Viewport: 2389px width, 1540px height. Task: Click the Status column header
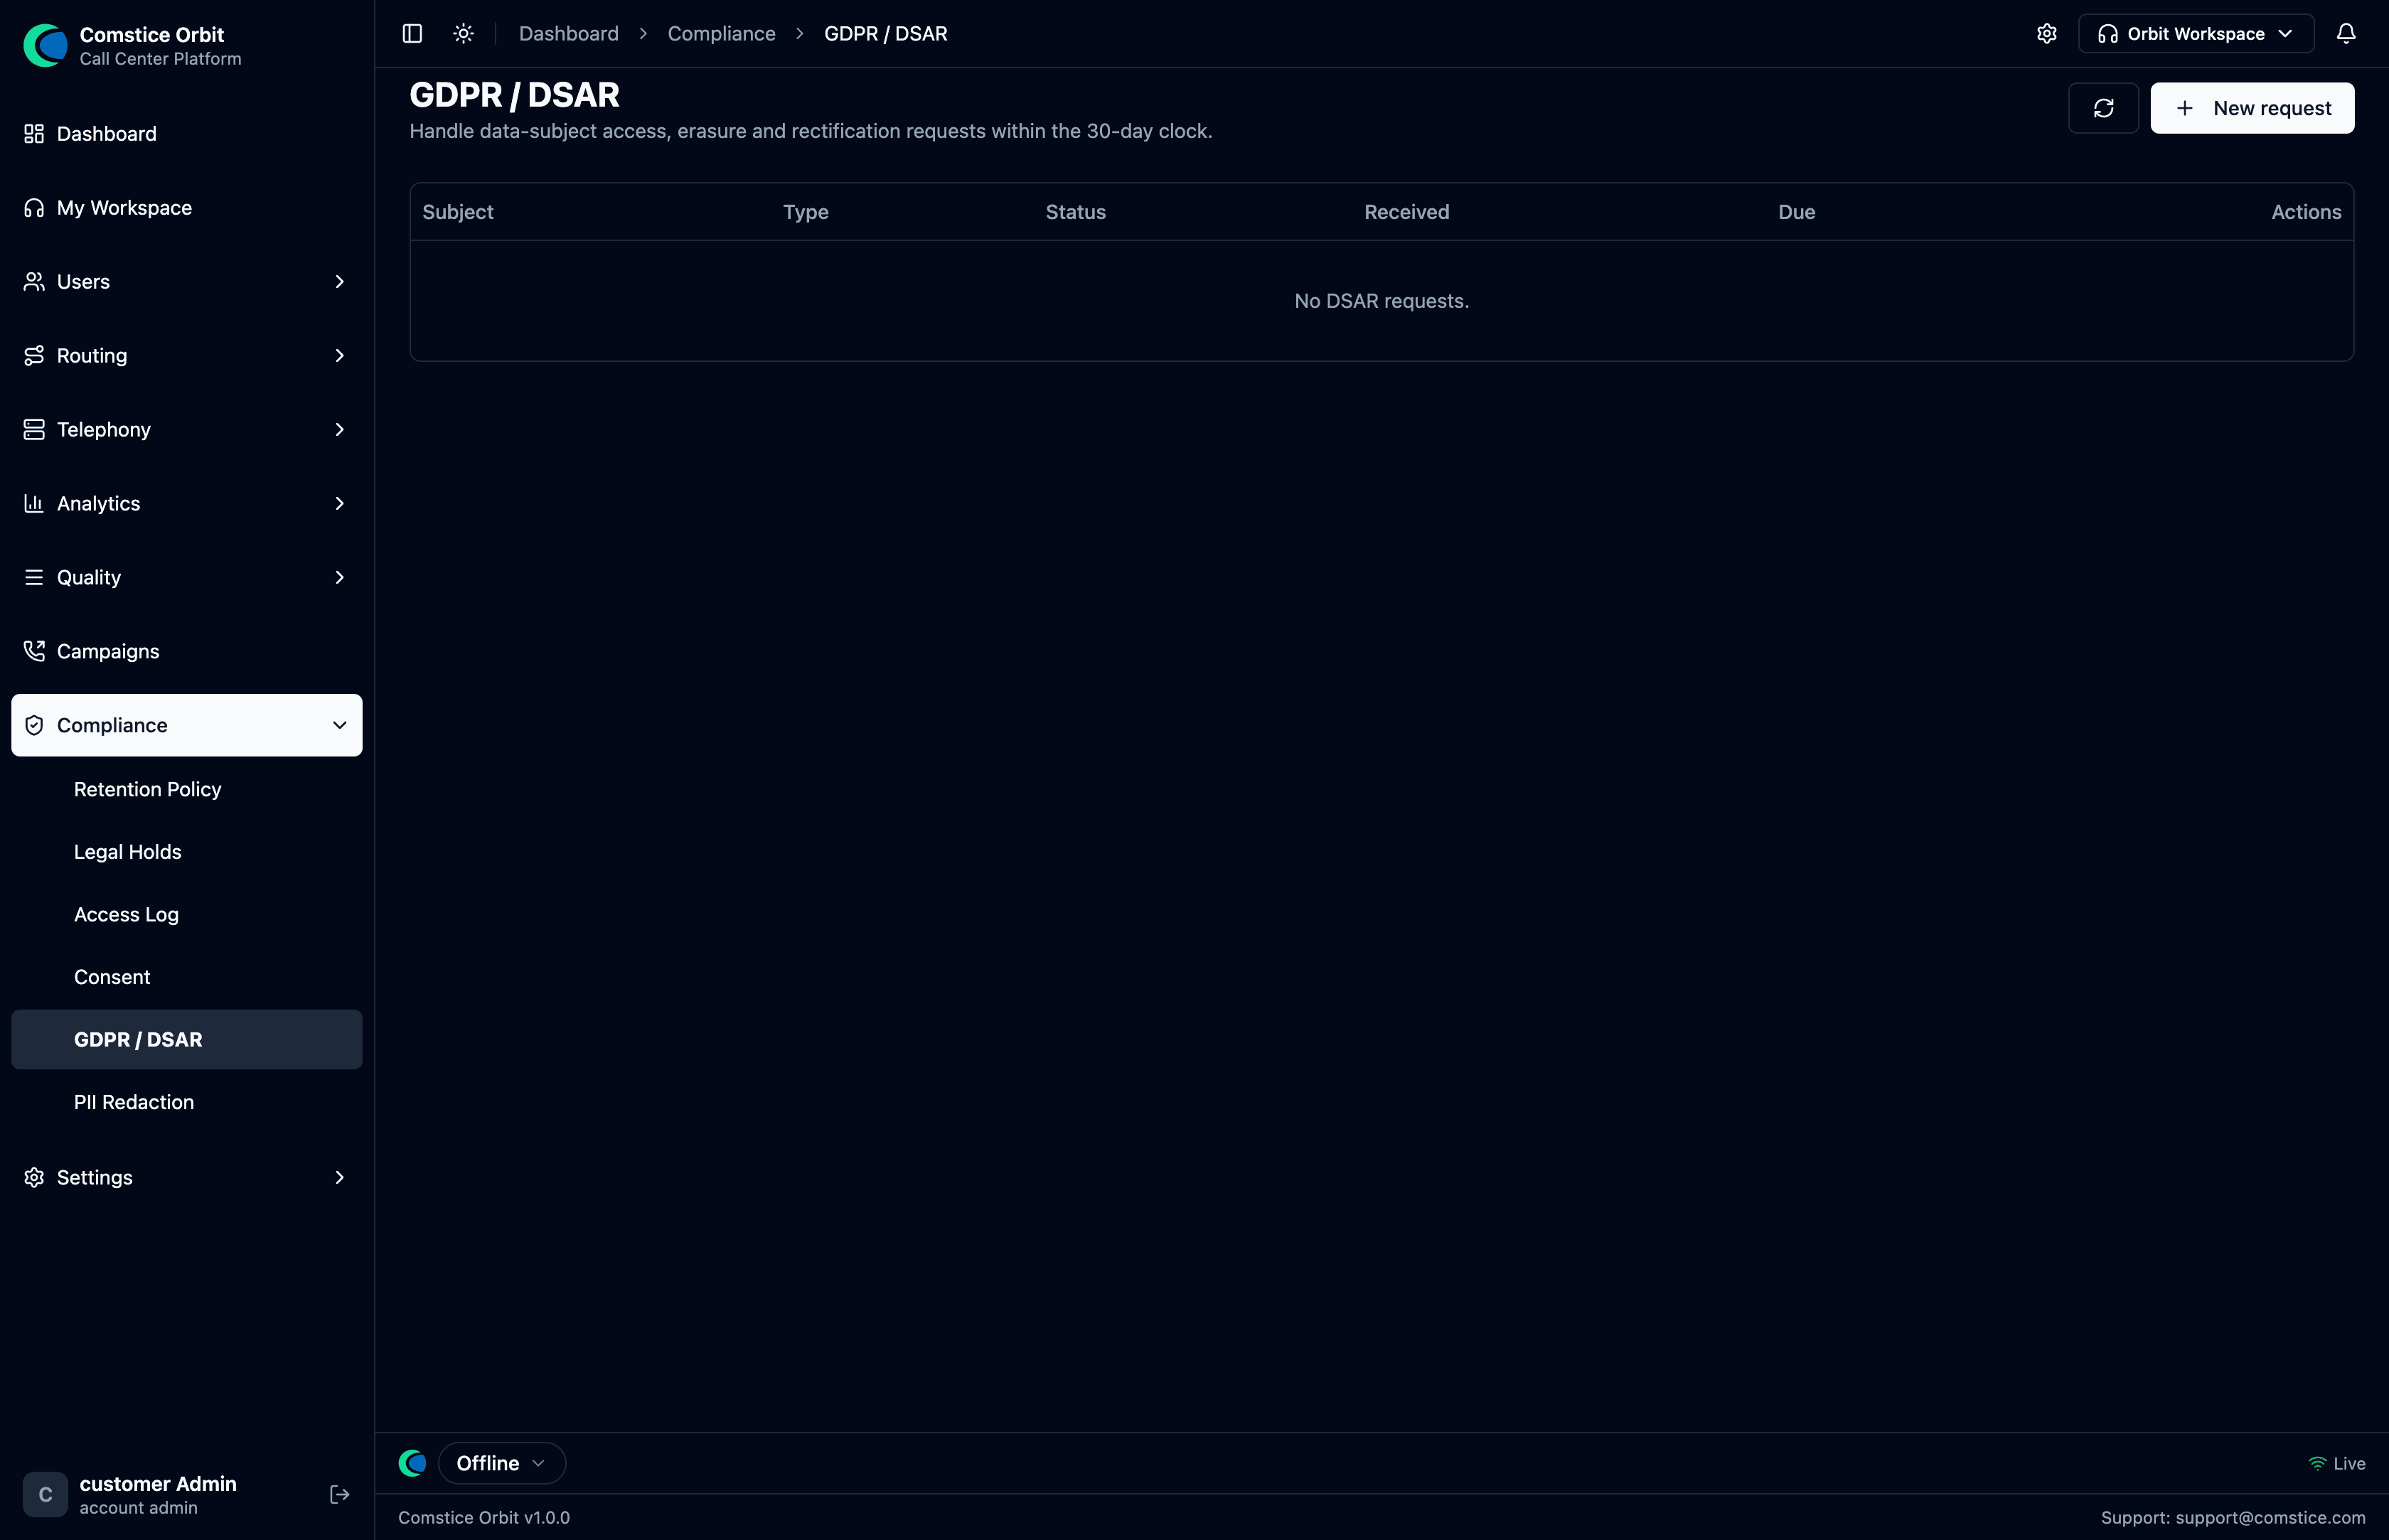tap(1075, 212)
